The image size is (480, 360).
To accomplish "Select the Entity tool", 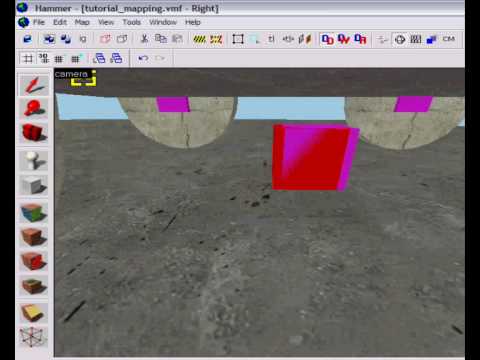I will click(34, 161).
